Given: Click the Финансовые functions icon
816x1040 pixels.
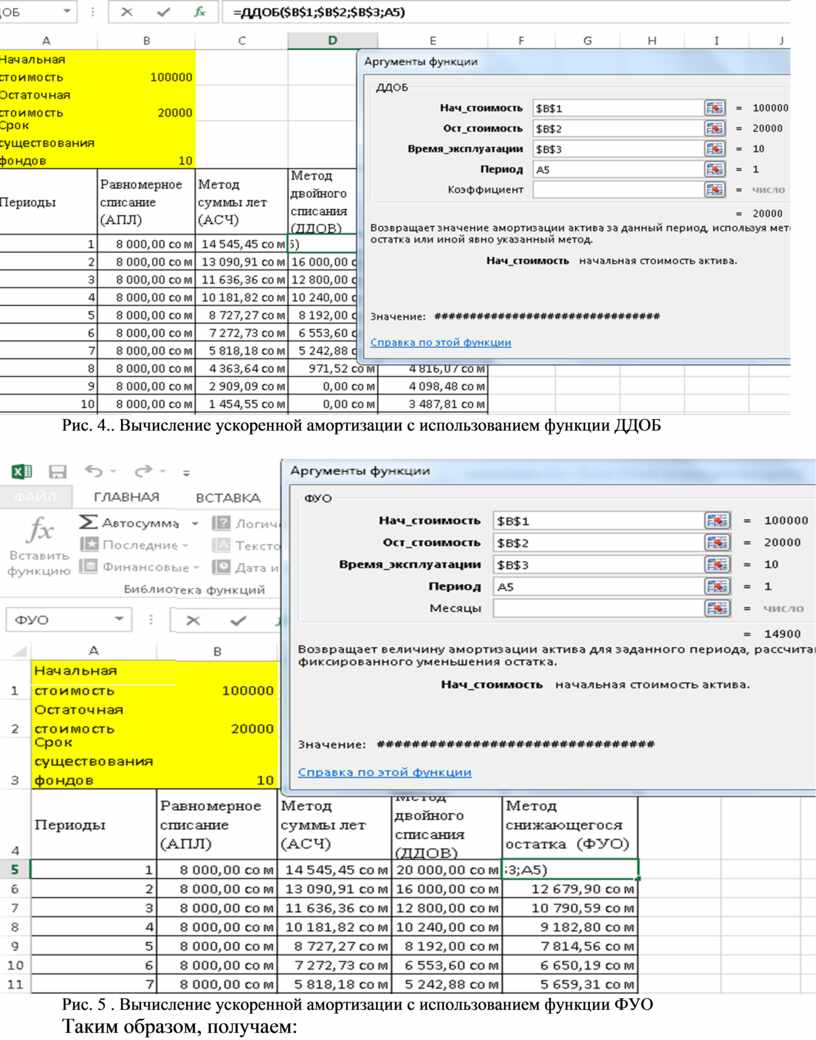Looking at the screenshot, I should tap(89, 566).
